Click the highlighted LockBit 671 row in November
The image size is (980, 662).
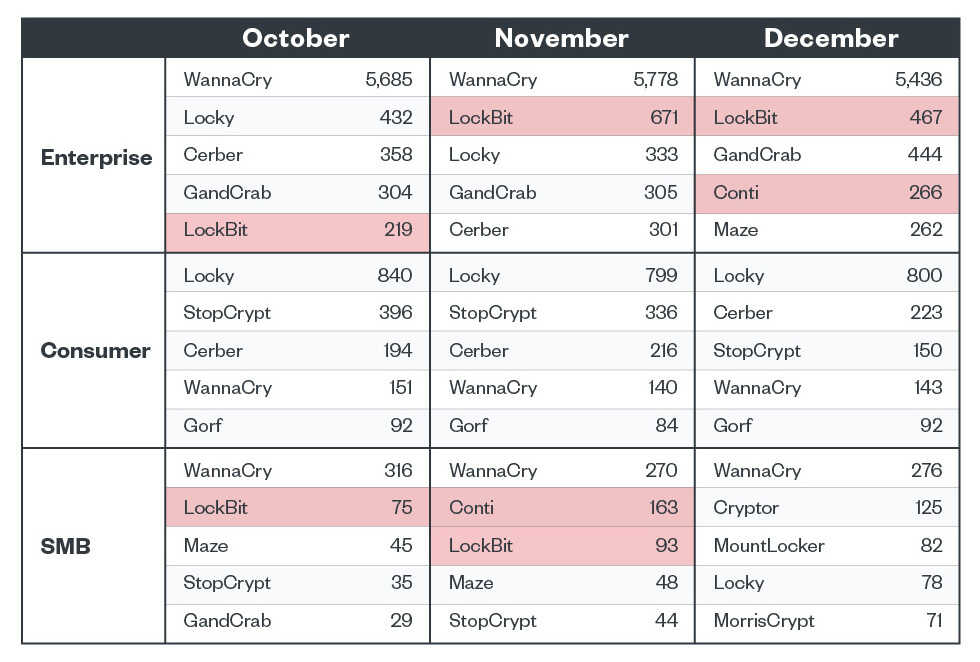click(562, 118)
